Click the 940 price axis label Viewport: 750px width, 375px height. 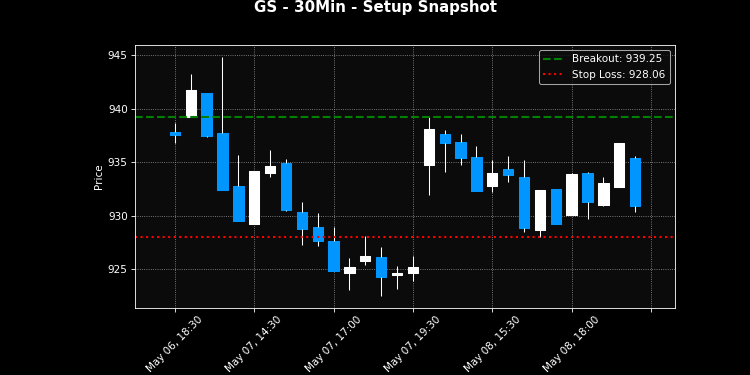[x=119, y=110]
